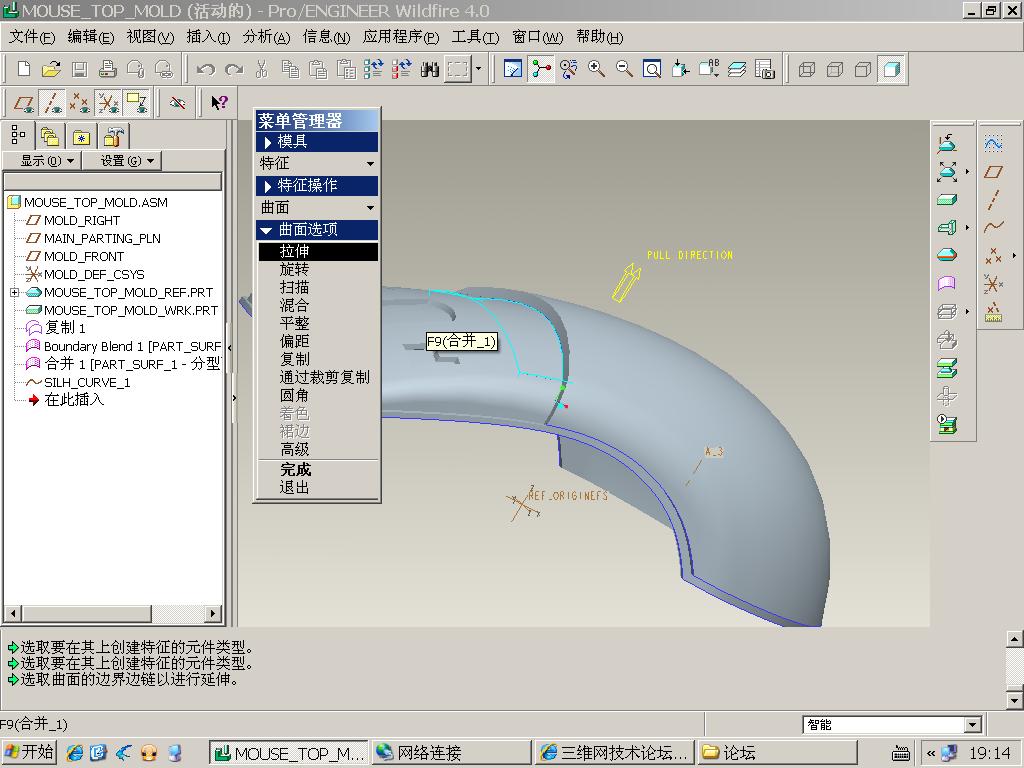Click 完成 in menu manager
1024x768 pixels.
tap(295, 470)
